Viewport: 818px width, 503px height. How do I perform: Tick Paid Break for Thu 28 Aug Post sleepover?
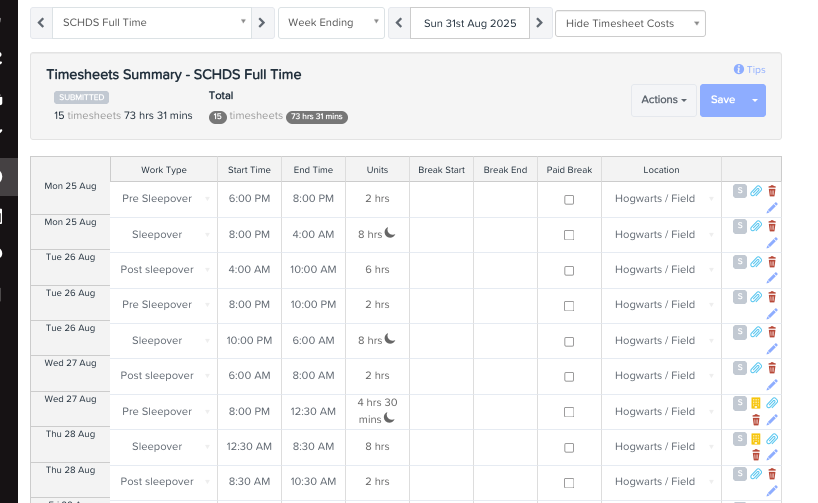tap(569, 483)
